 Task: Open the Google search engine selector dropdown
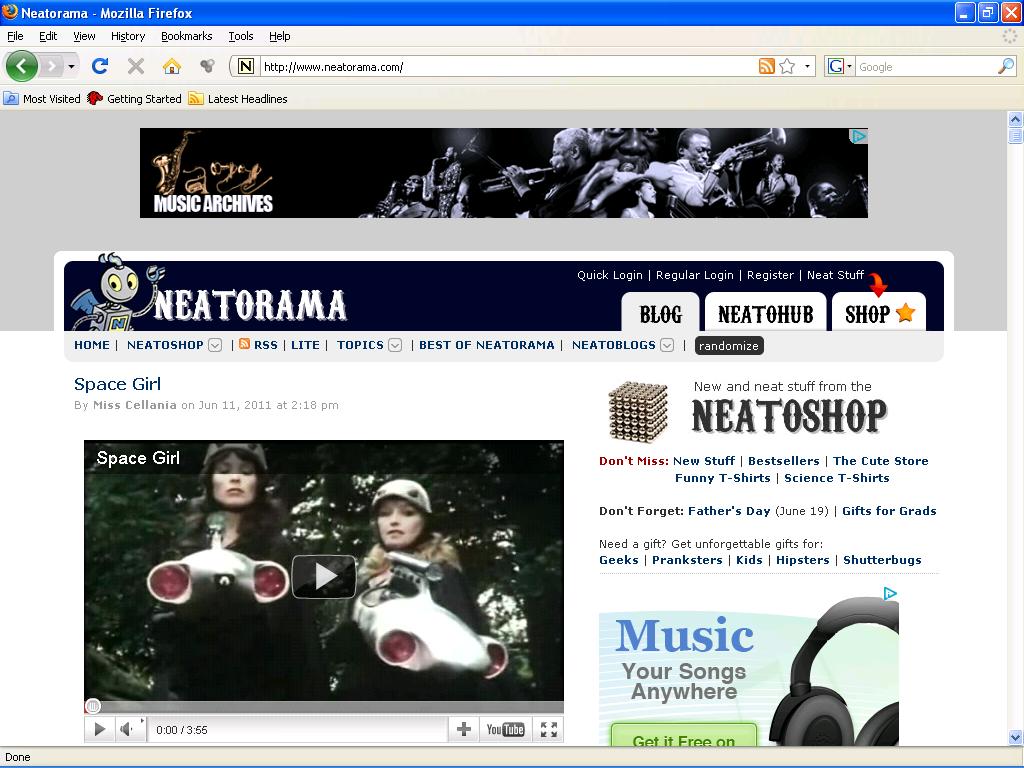tap(839, 66)
